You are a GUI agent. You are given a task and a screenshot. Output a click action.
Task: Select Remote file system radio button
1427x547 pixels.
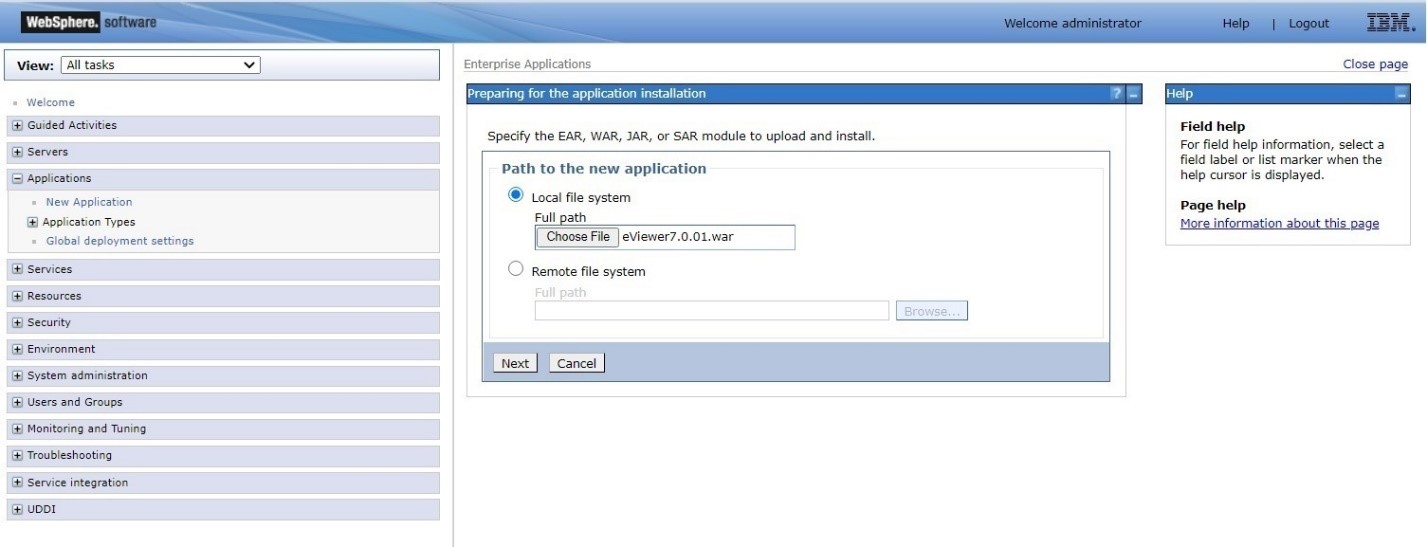pyautogui.click(x=516, y=269)
